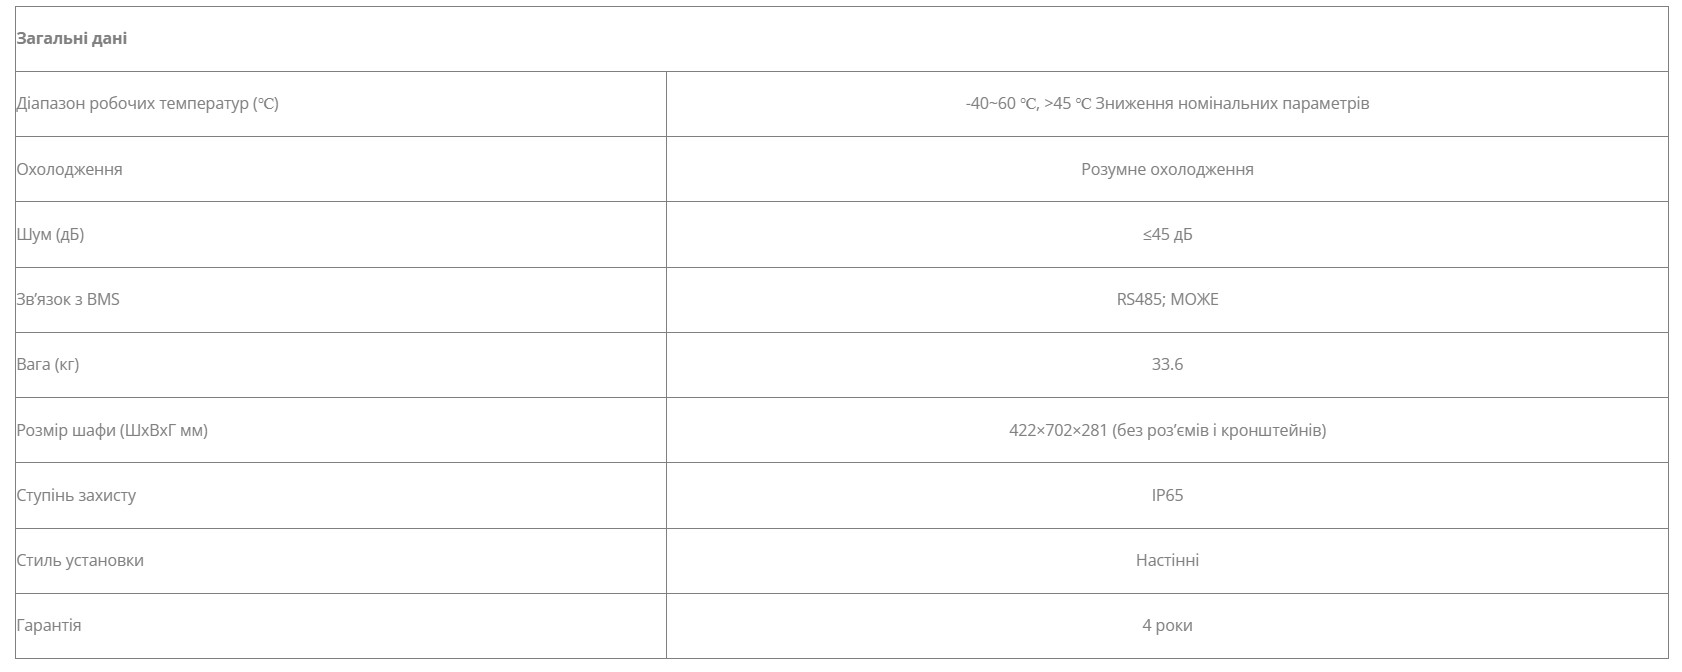This screenshot has width=1682, height=672.
Task: Select the 'Шум (дБ)' row label
Action: (51, 235)
